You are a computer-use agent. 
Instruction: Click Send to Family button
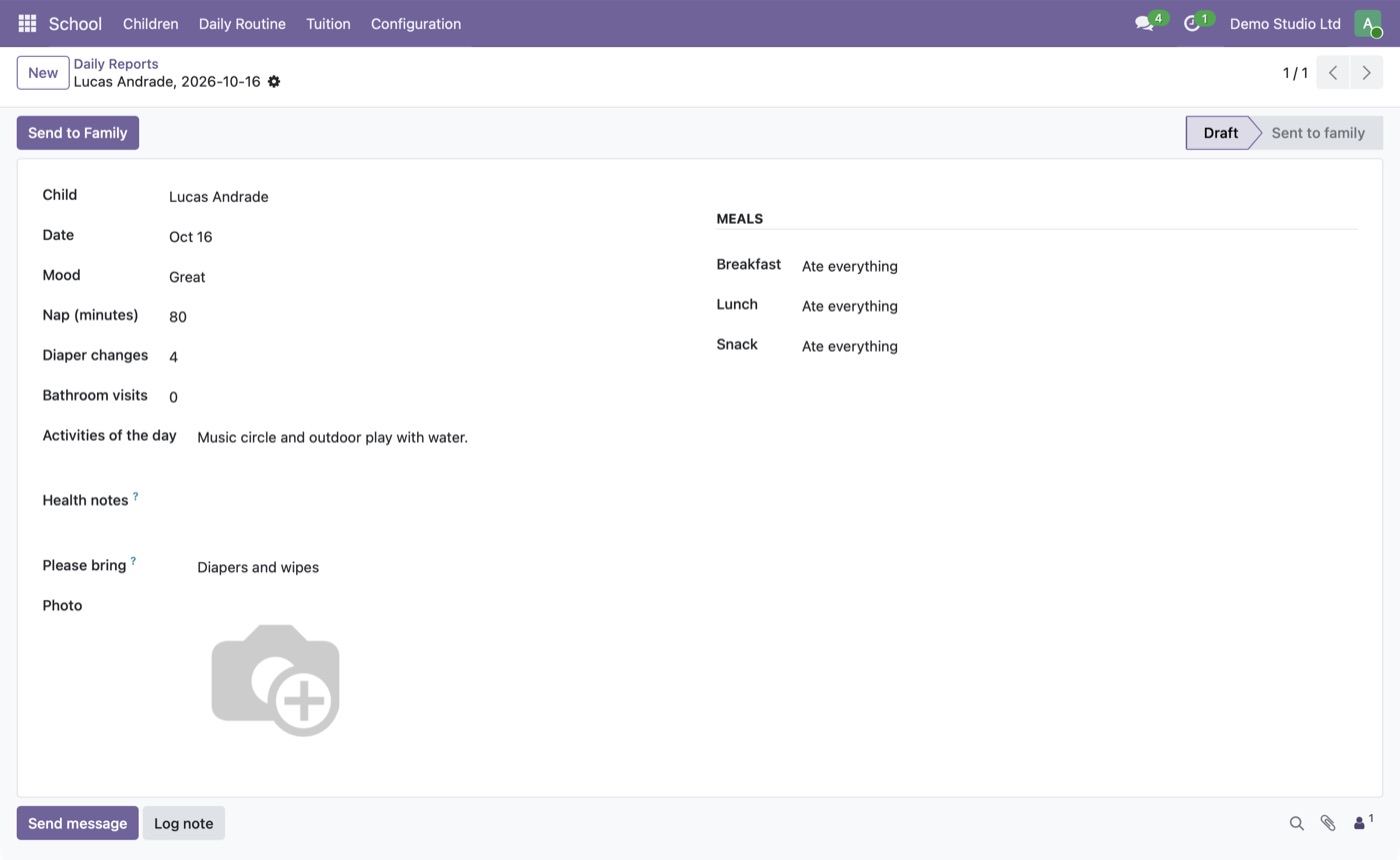click(x=78, y=133)
